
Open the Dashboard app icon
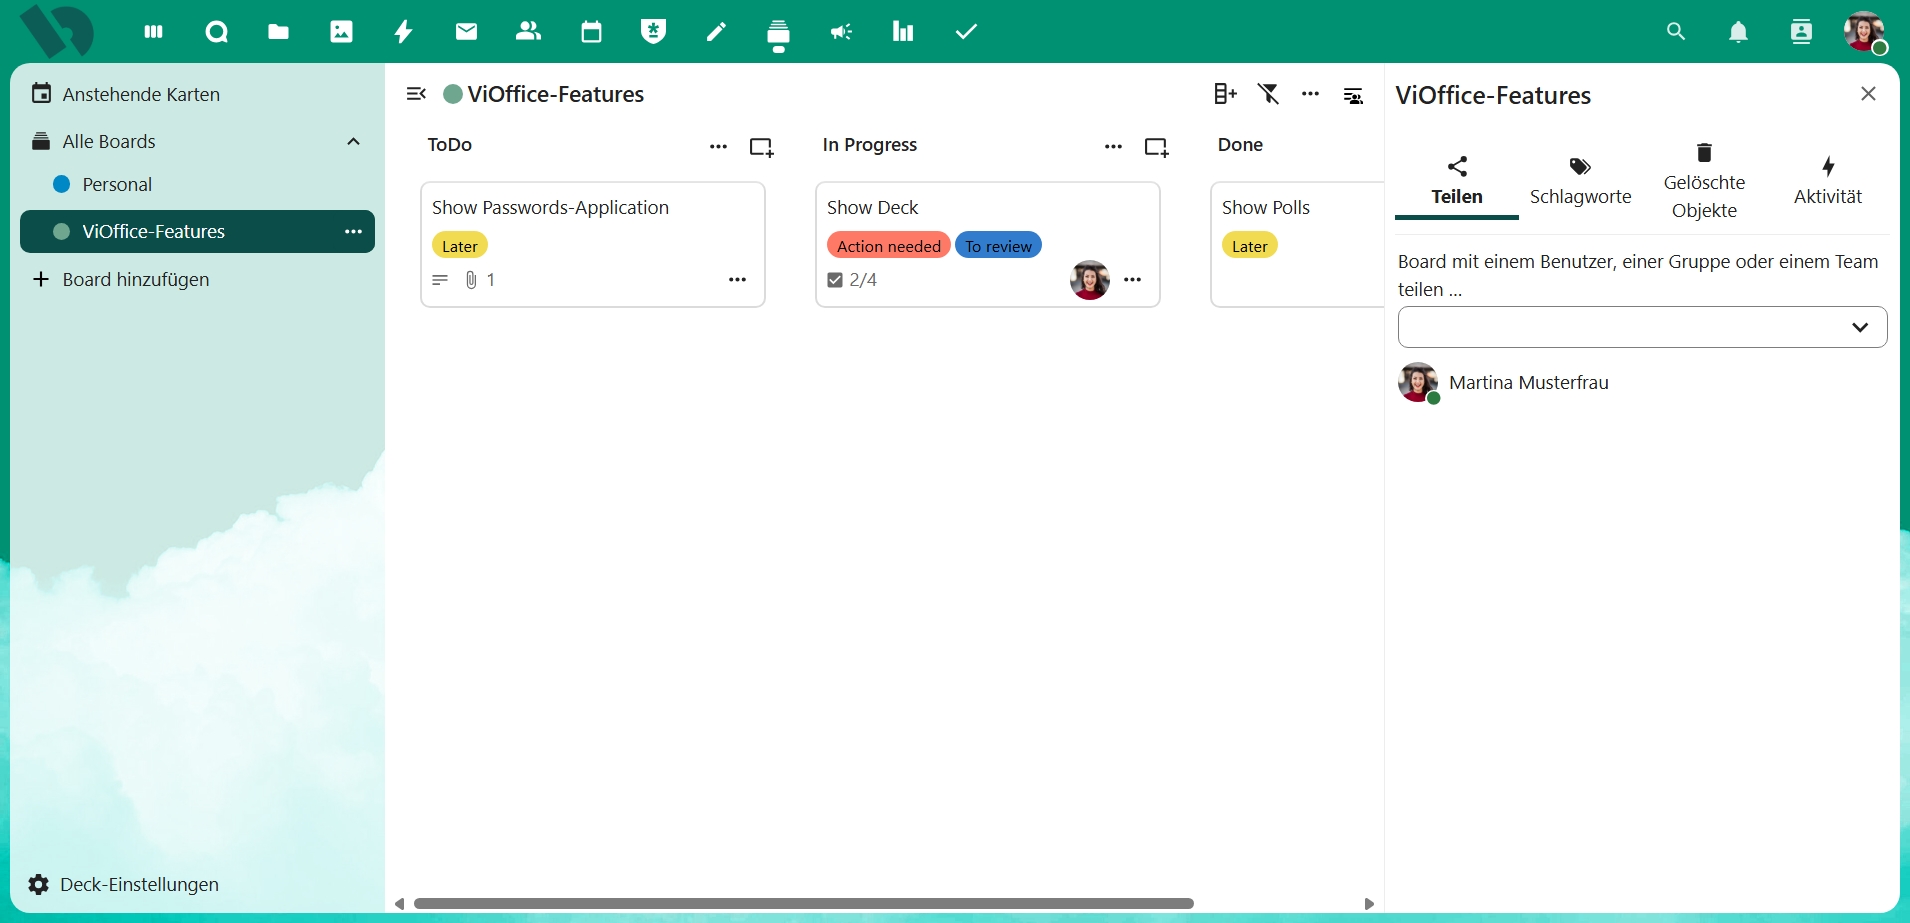coord(153,32)
